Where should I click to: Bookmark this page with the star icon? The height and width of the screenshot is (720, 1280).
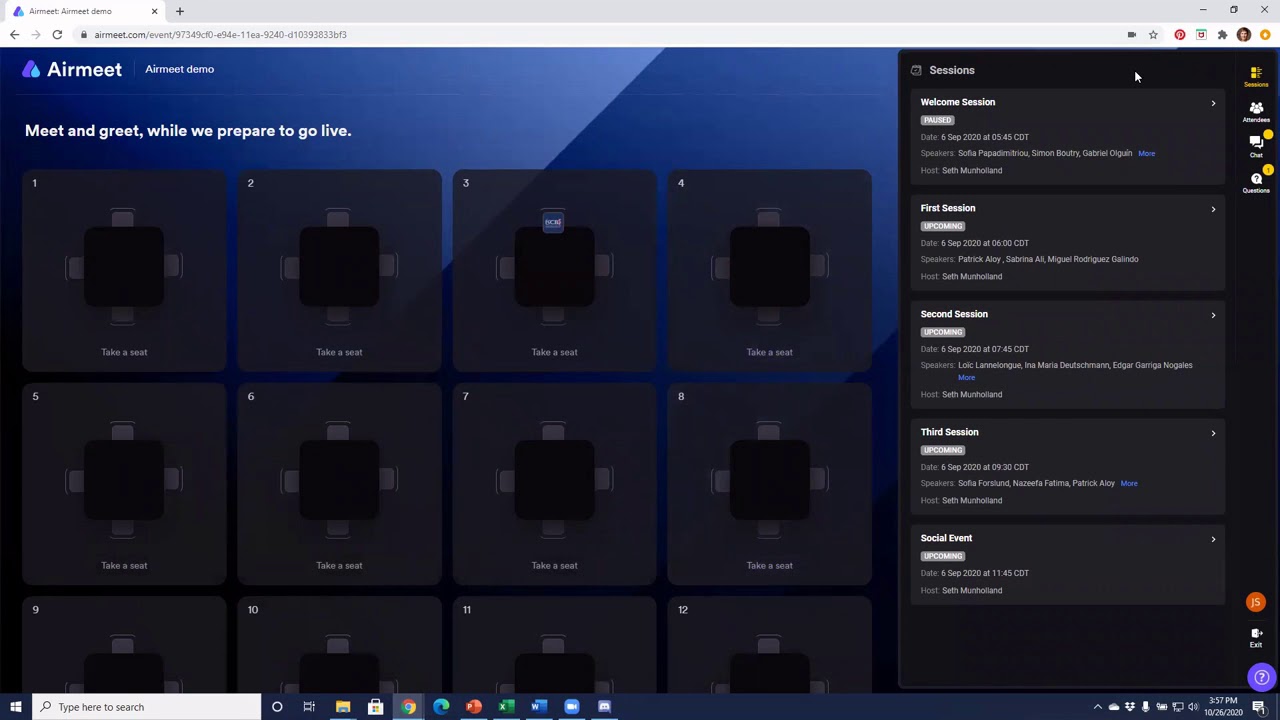[1153, 35]
